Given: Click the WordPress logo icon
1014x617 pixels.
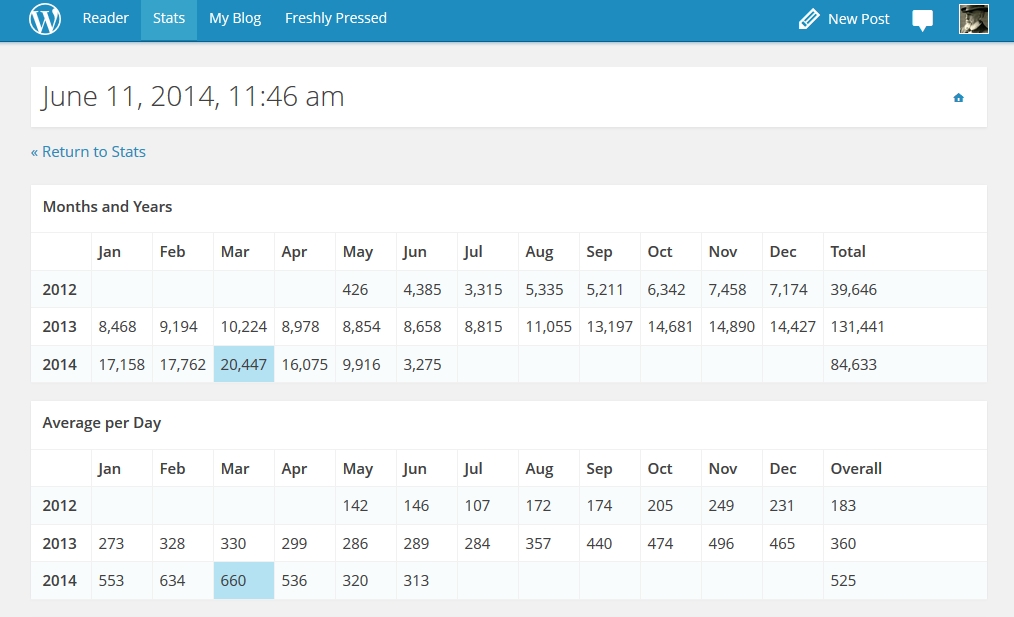Looking at the screenshot, I should coord(45,19).
